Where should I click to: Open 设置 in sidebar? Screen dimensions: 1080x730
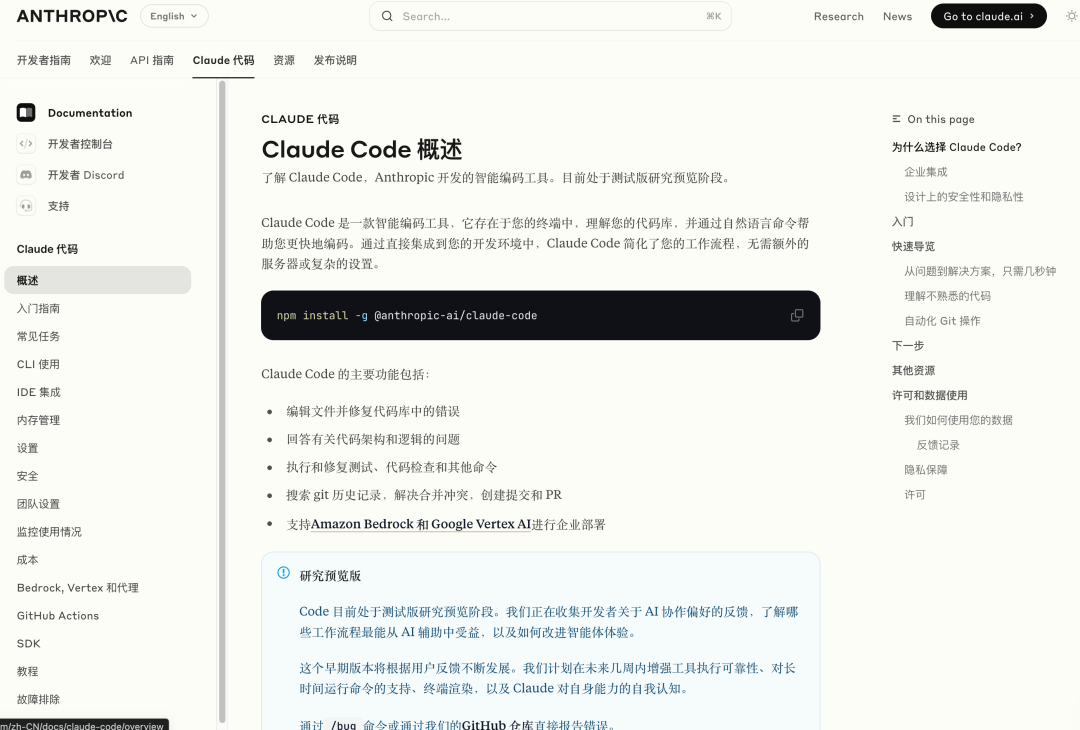pyautogui.click(x=28, y=448)
